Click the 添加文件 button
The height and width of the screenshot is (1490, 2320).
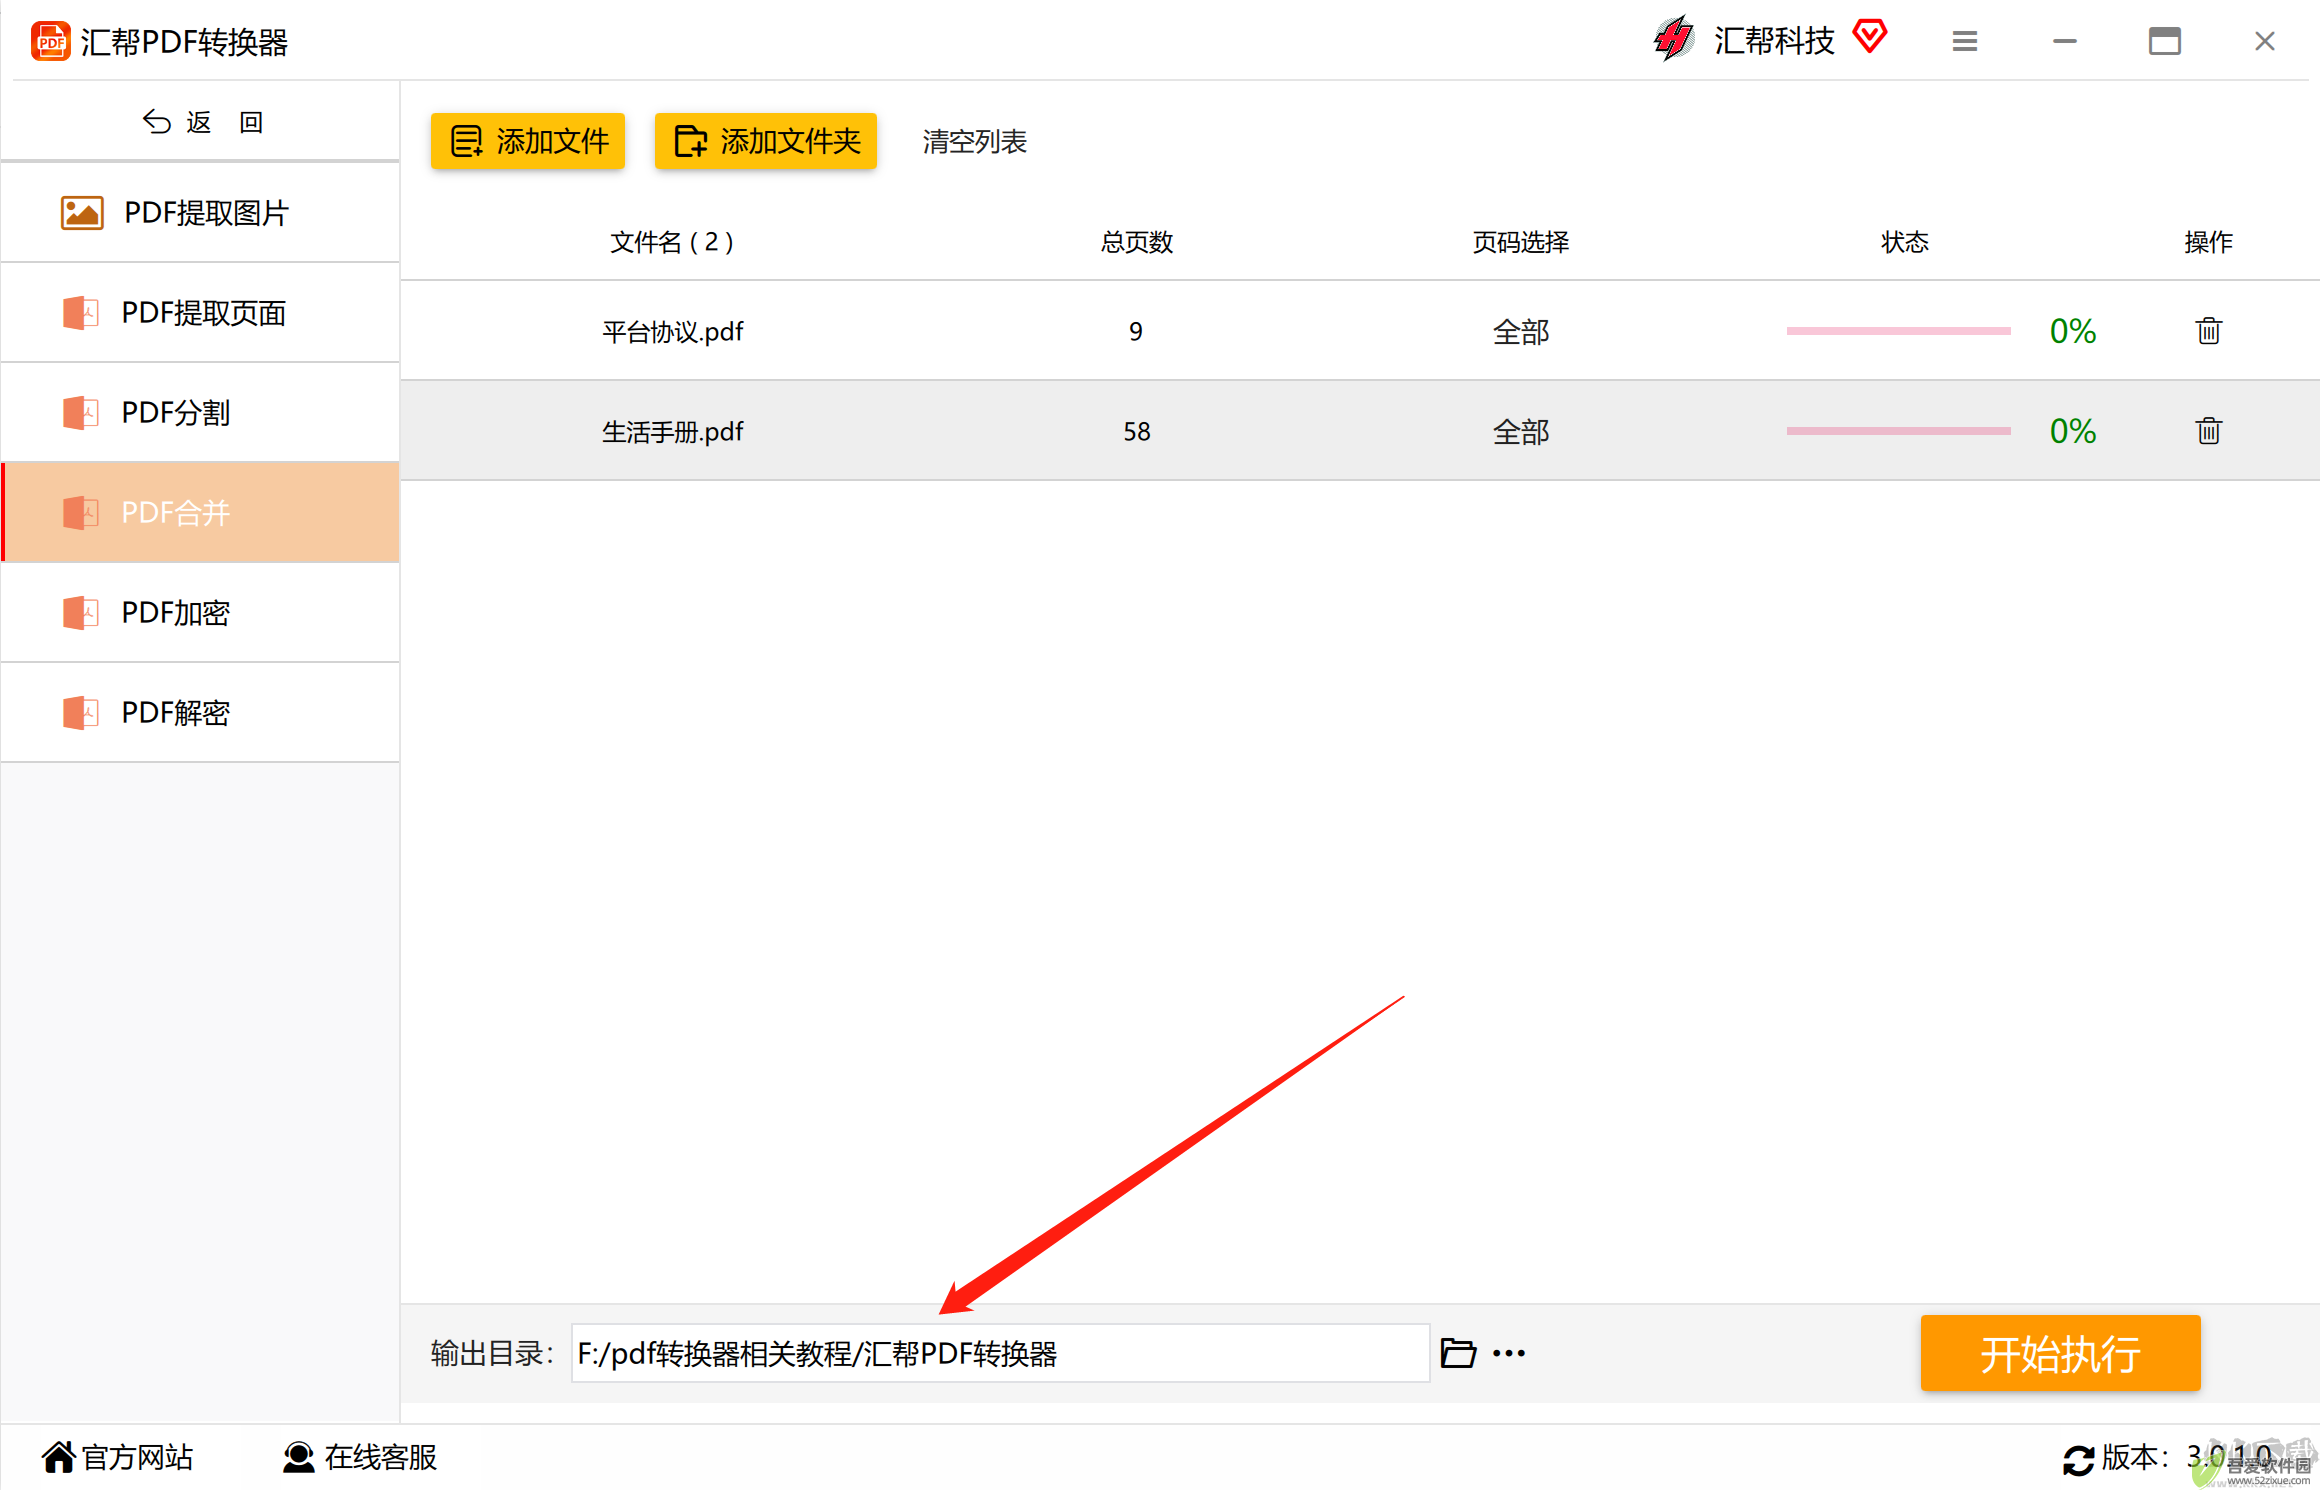click(528, 141)
